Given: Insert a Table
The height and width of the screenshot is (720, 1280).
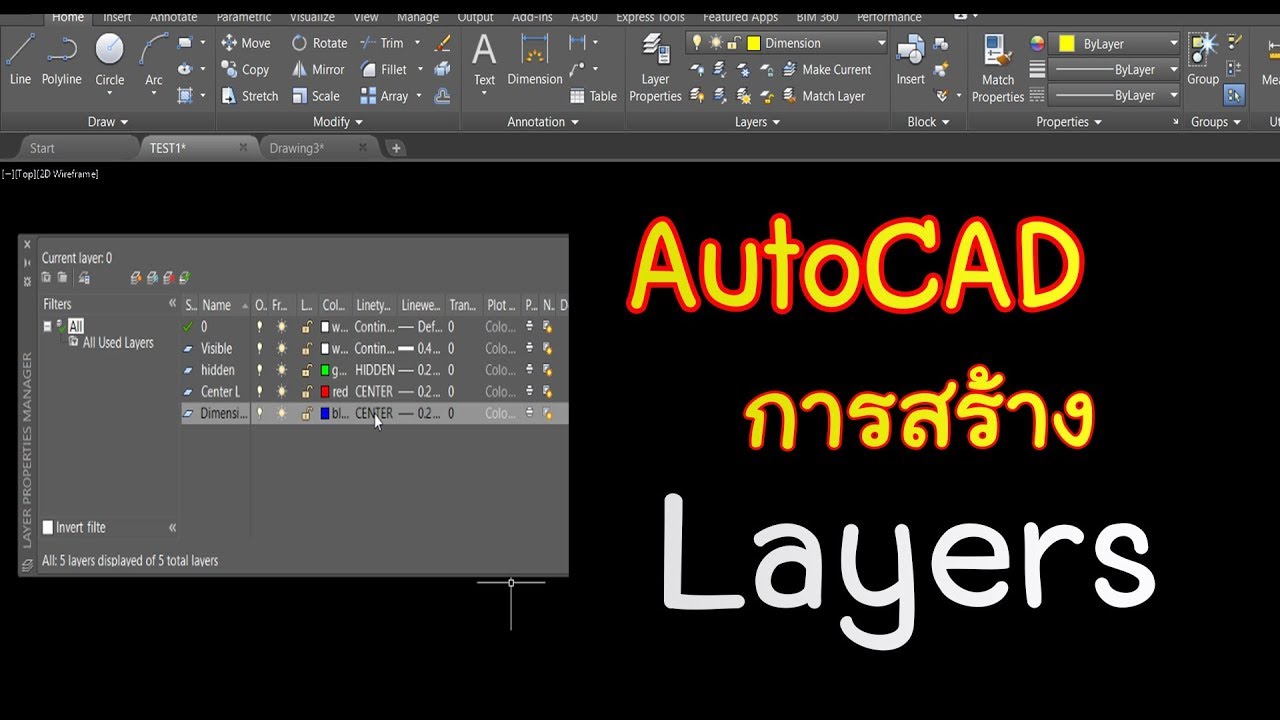Looking at the screenshot, I should (x=593, y=96).
